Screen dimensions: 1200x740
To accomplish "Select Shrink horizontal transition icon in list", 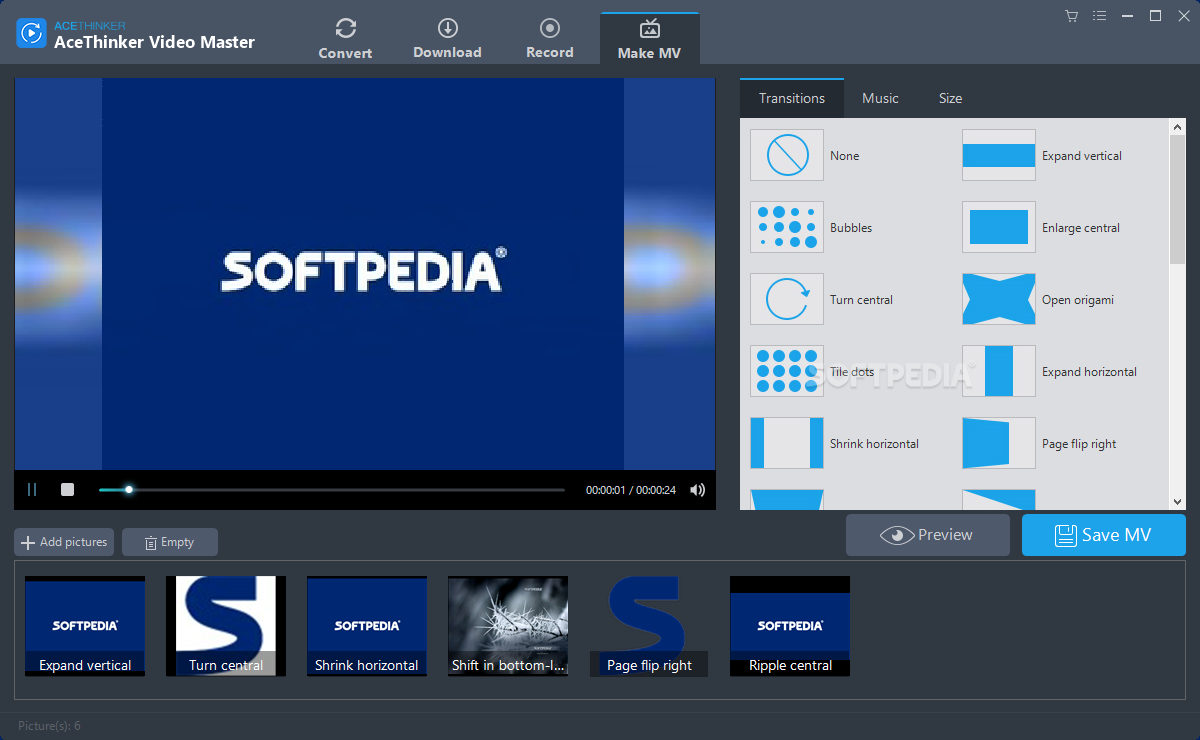I will pos(787,443).
